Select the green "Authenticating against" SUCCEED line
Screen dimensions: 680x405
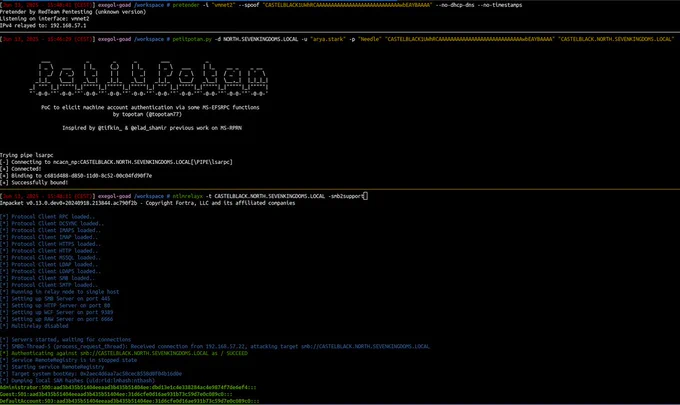124,353
